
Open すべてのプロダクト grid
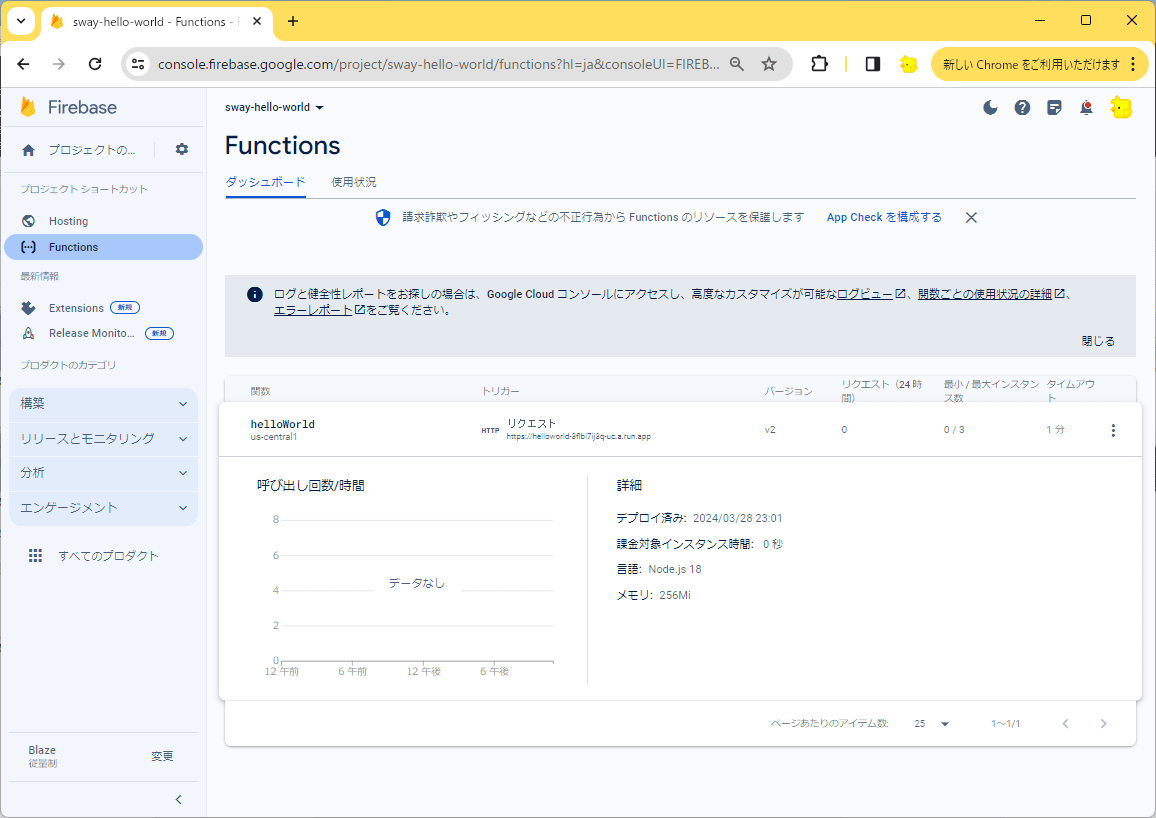pyautogui.click(x=94, y=556)
